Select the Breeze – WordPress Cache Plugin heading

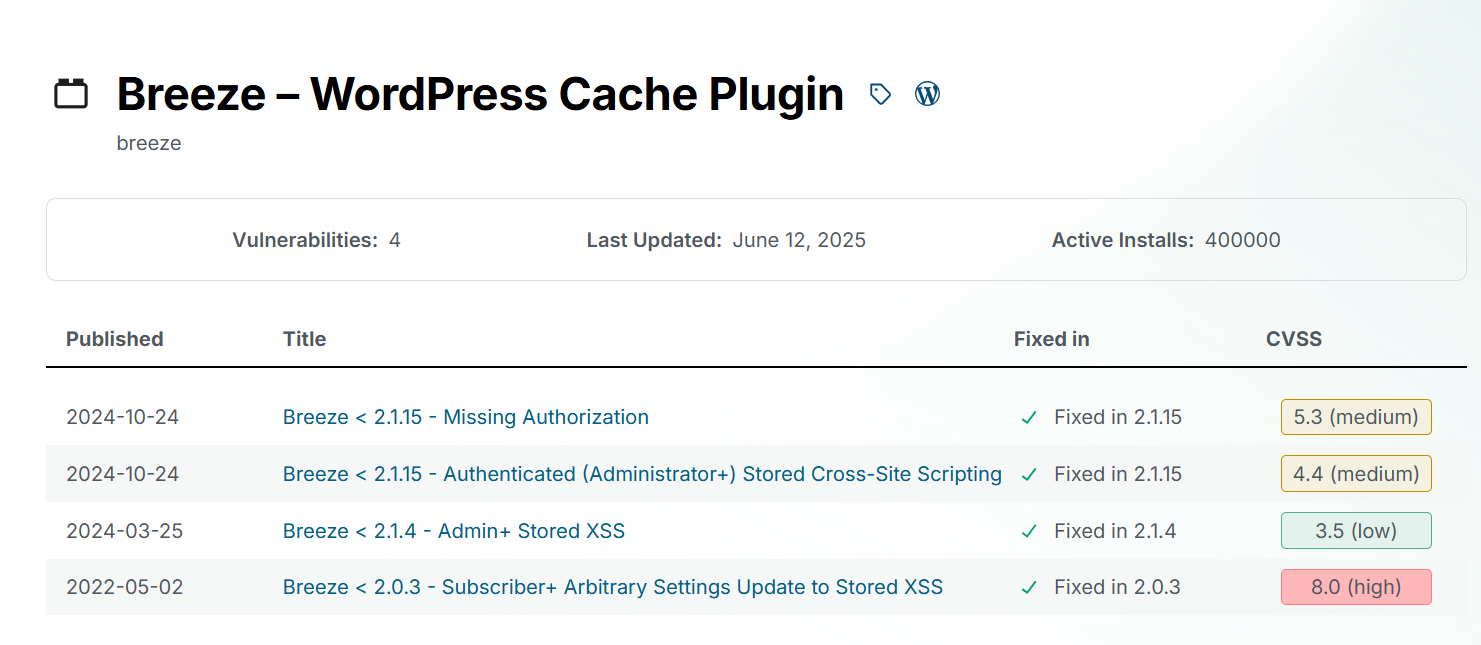(x=480, y=94)
